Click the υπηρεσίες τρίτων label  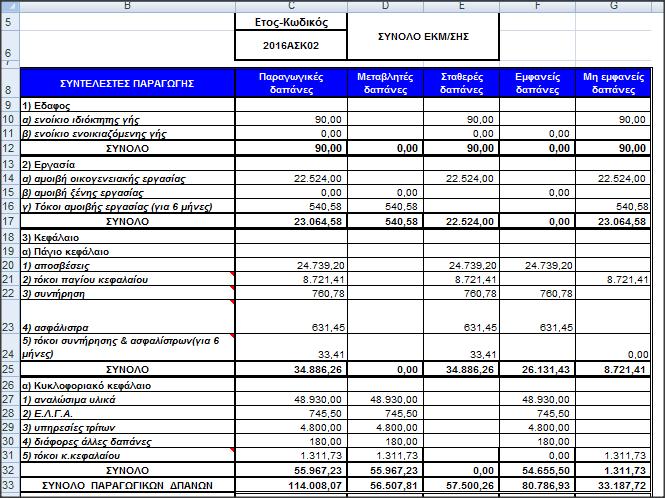point(69,428)
